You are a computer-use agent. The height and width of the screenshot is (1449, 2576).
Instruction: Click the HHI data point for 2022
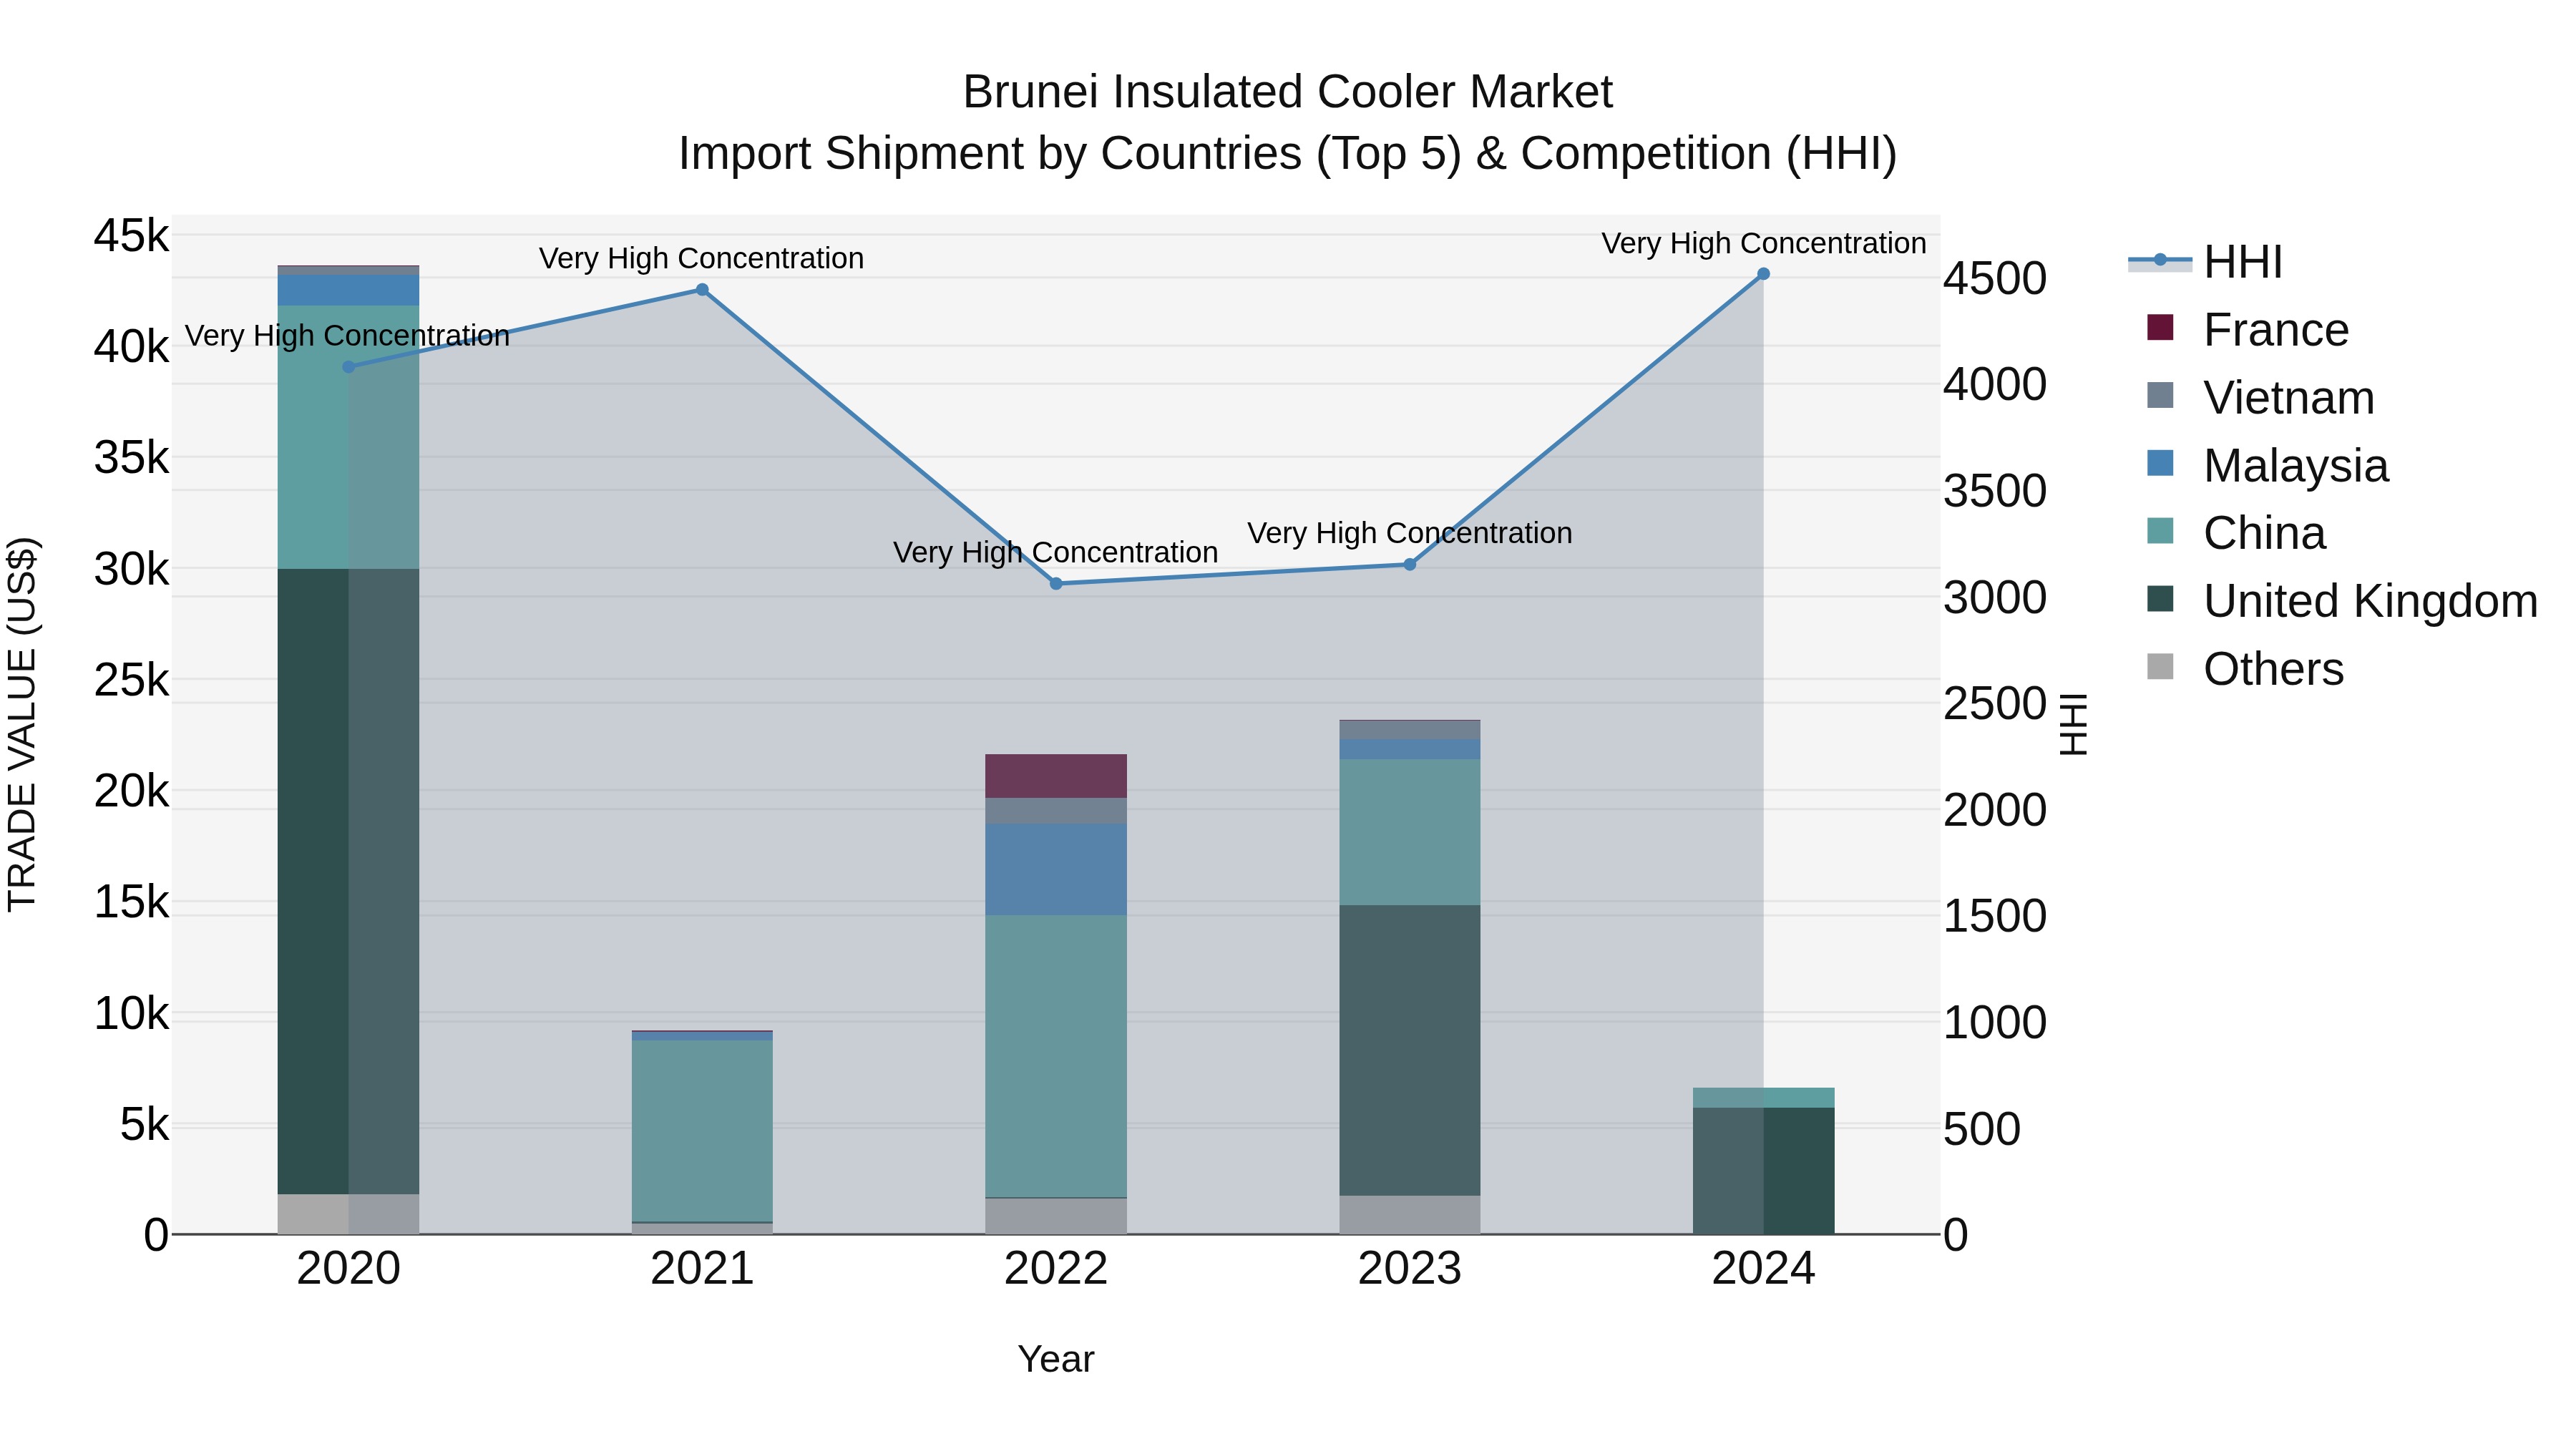[1056, 584]
